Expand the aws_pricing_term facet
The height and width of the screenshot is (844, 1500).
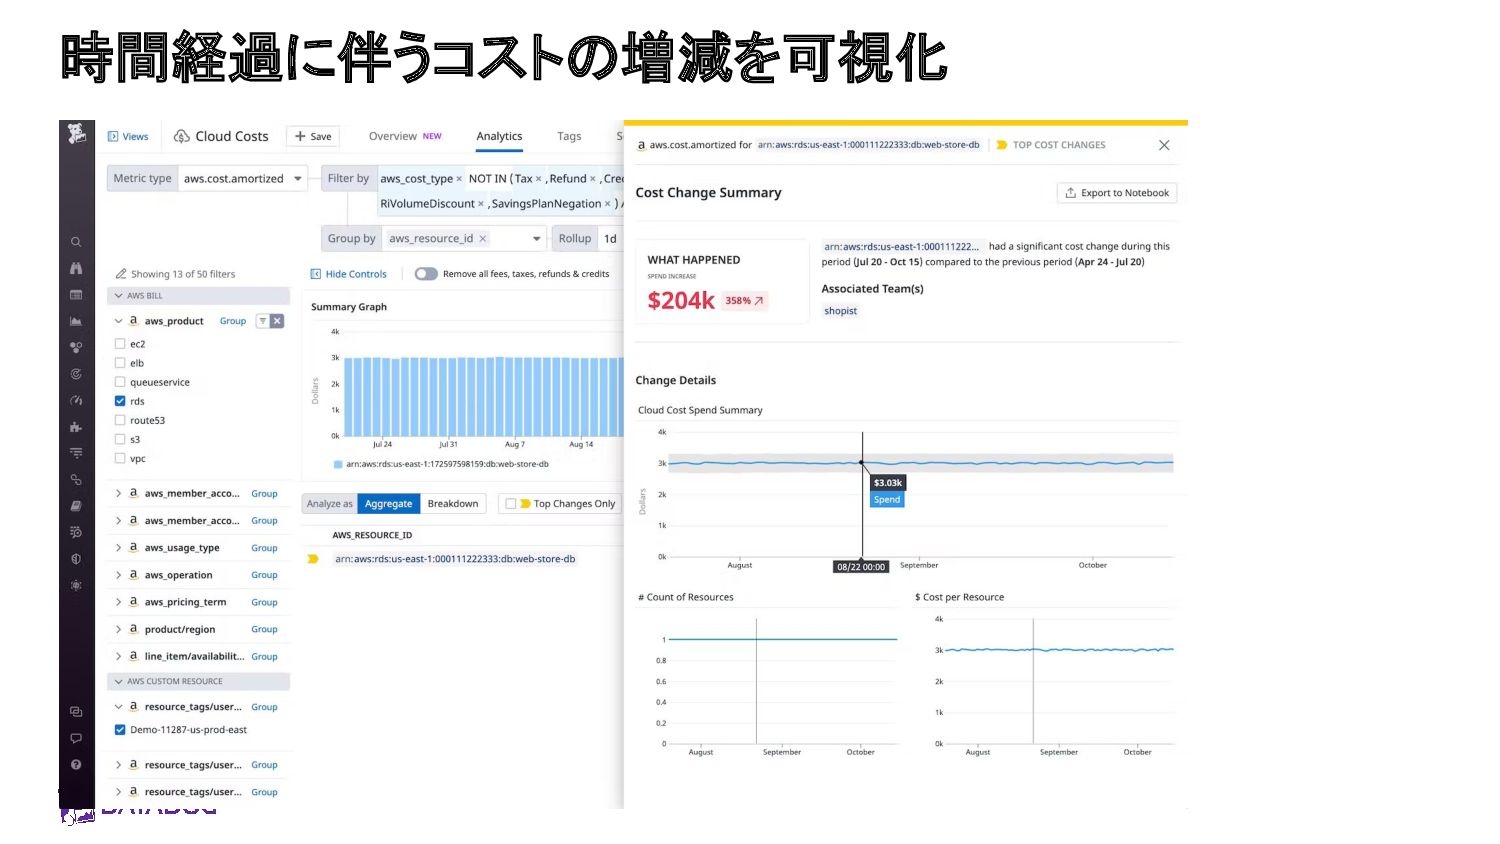tap(118, 602)
